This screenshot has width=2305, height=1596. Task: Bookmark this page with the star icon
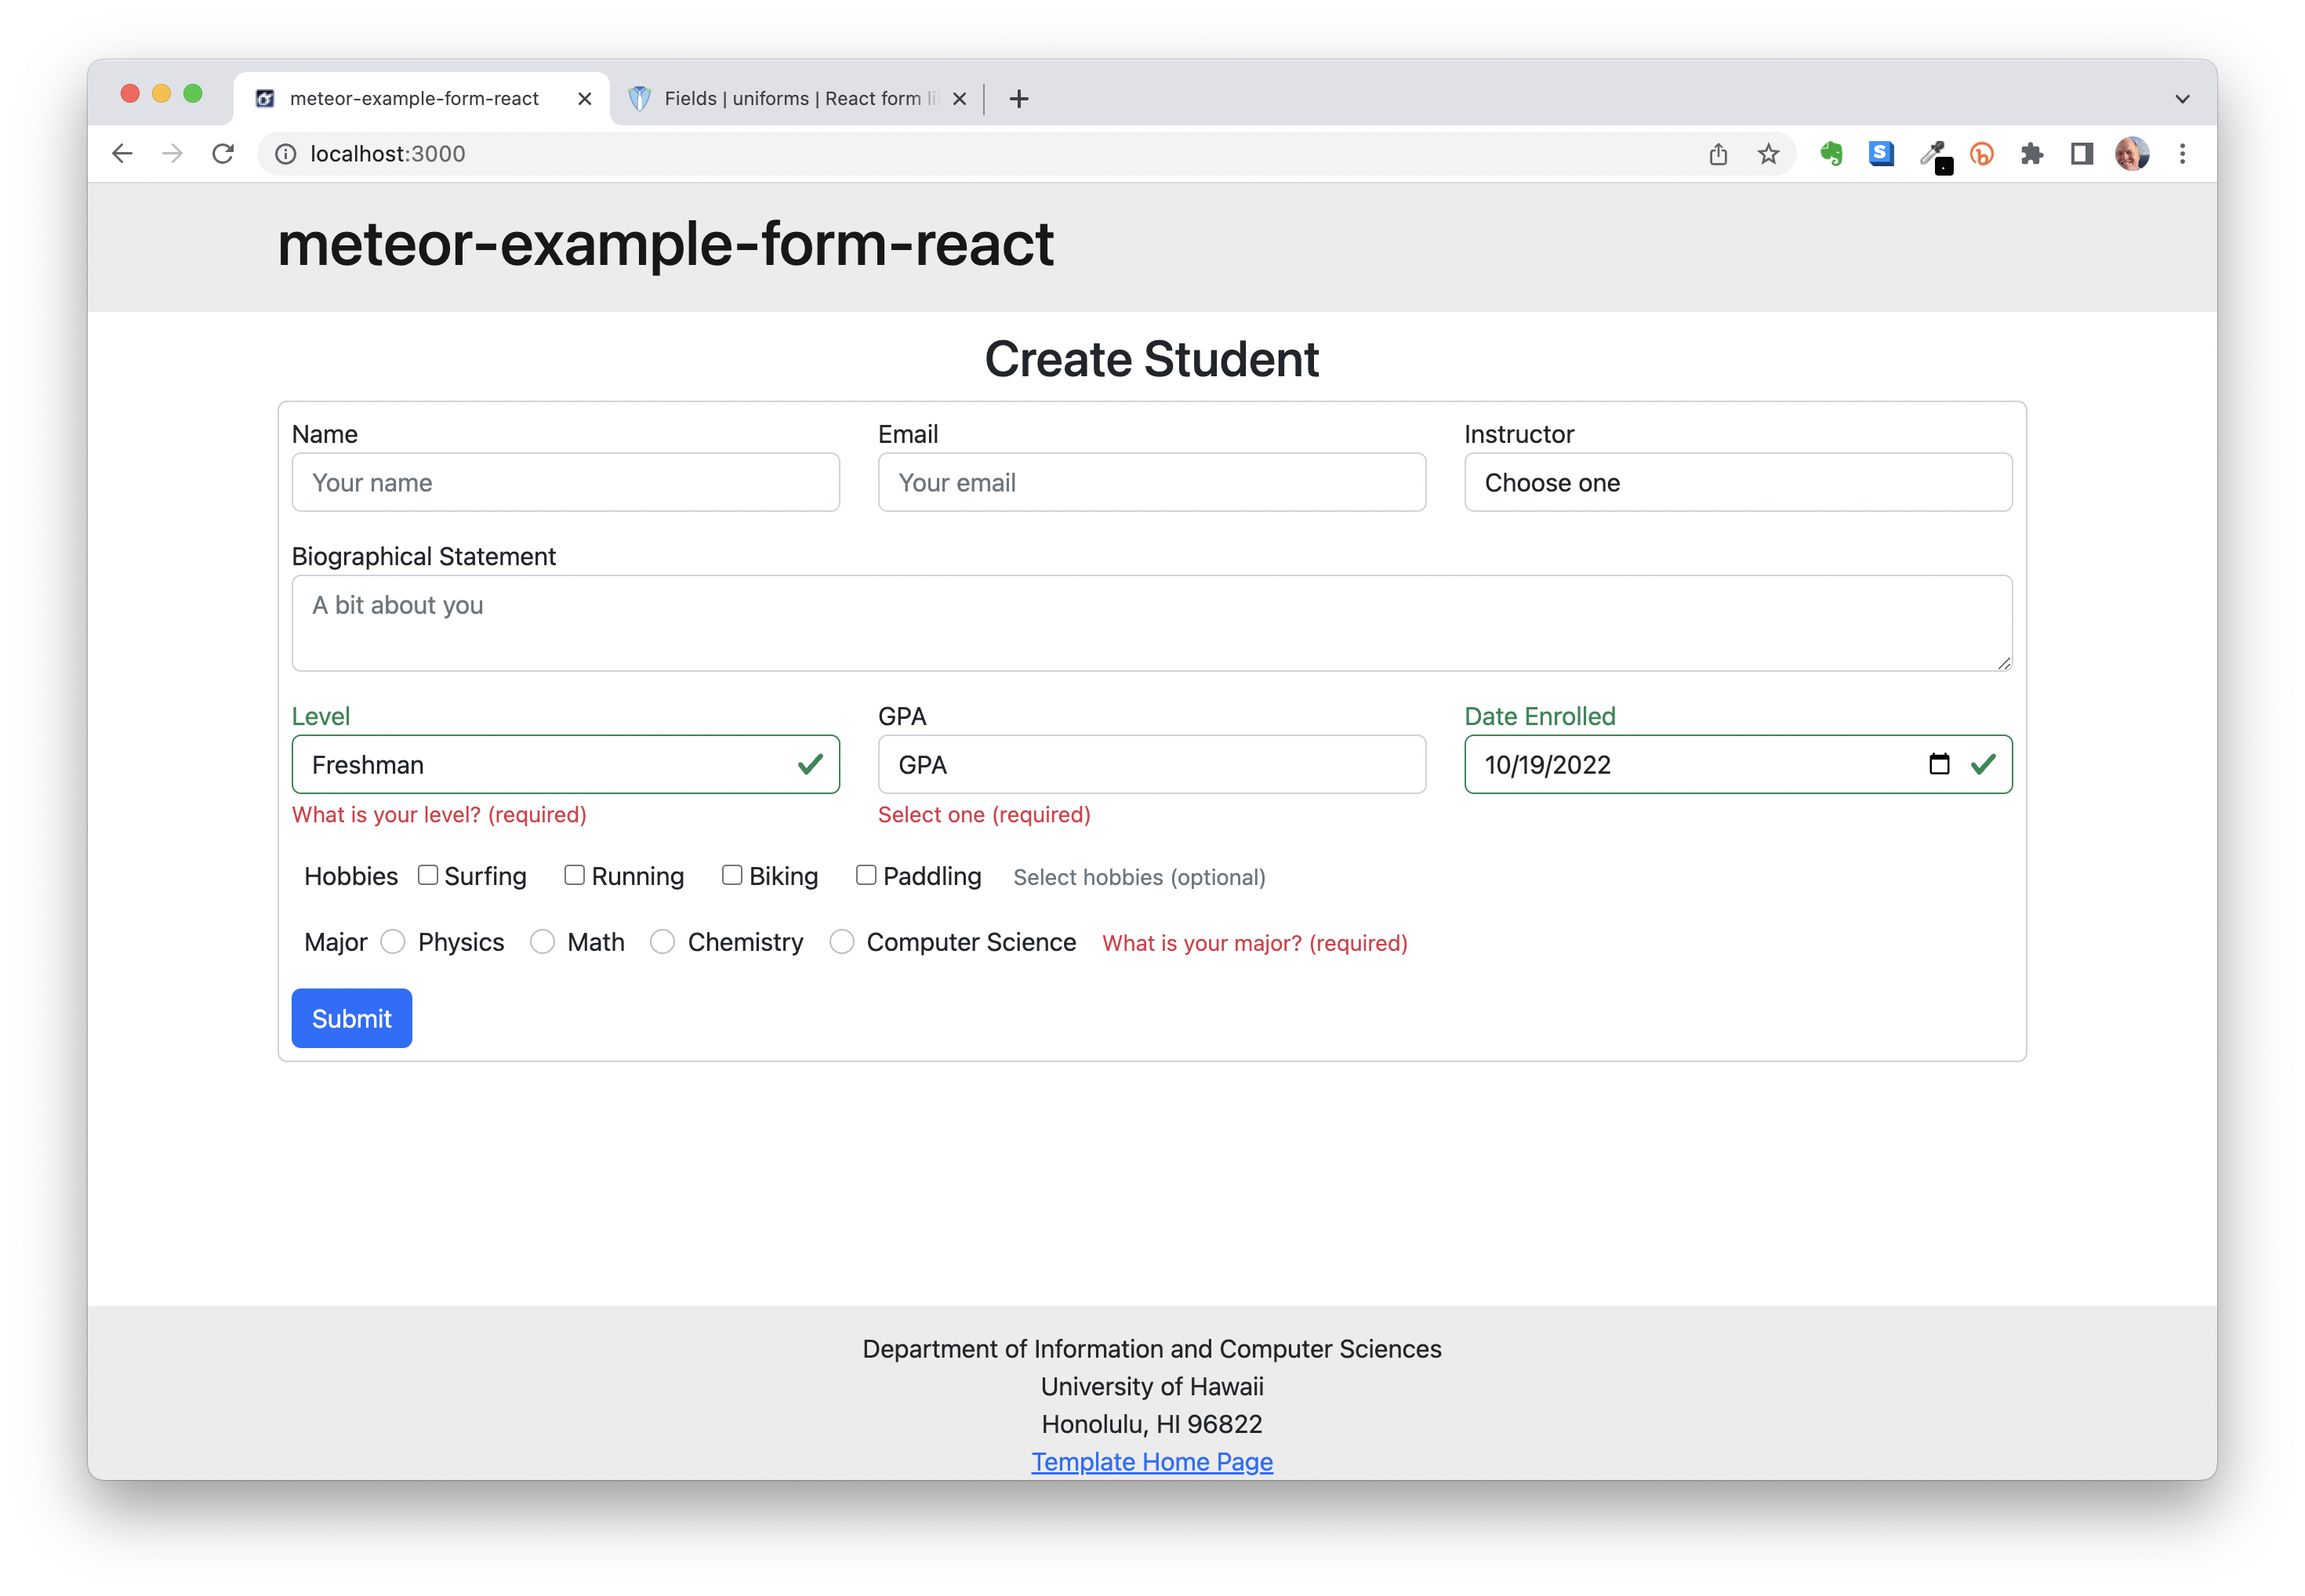[x=1768, y=154]
